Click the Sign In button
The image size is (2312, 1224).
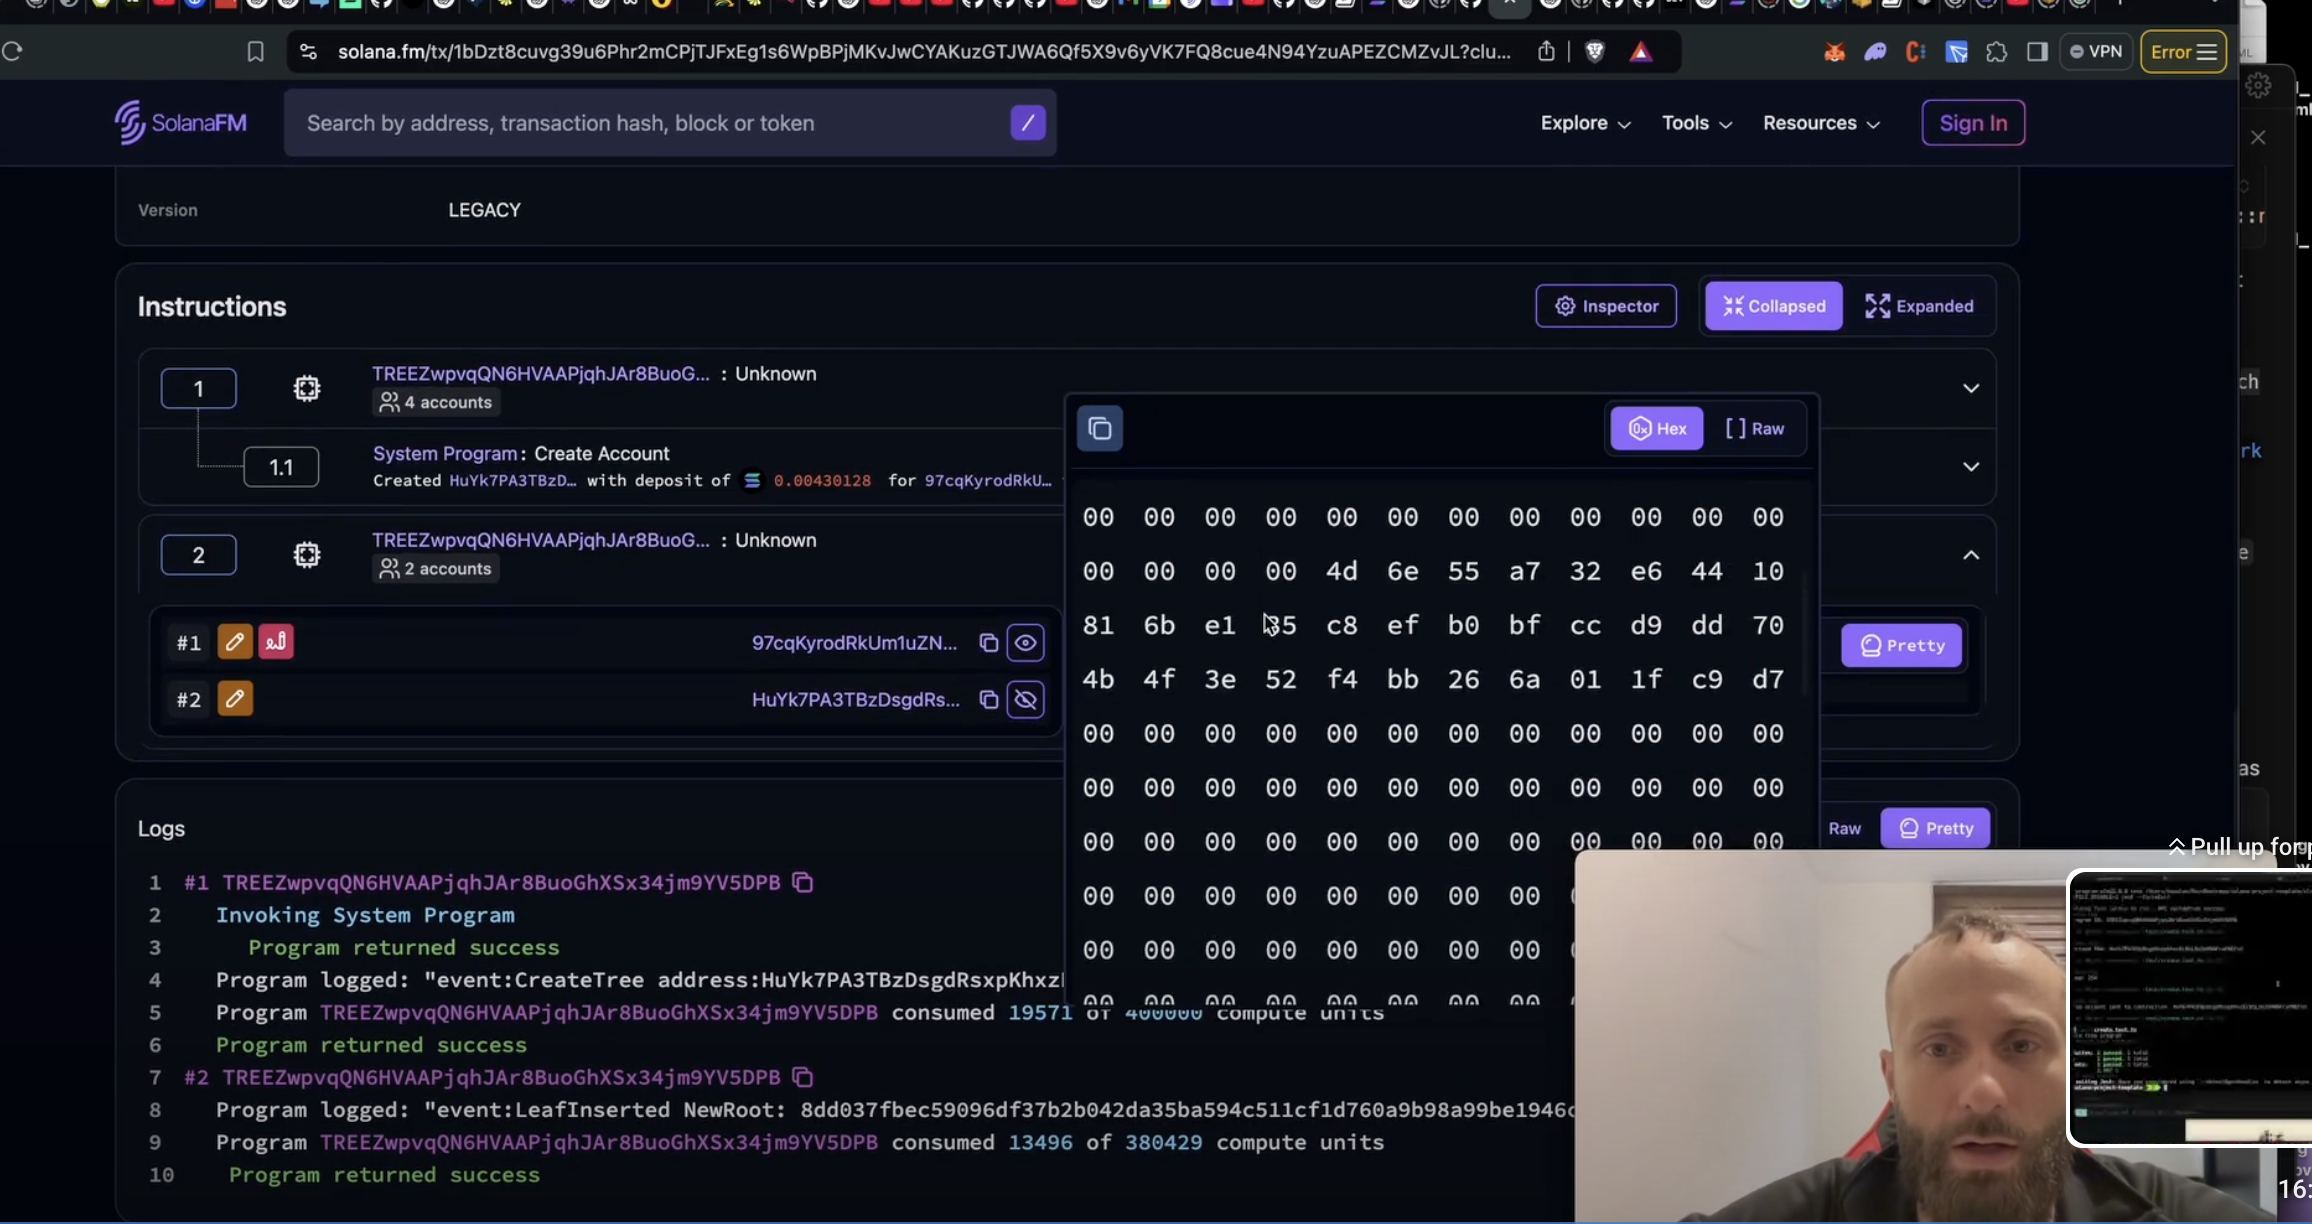1973,123
